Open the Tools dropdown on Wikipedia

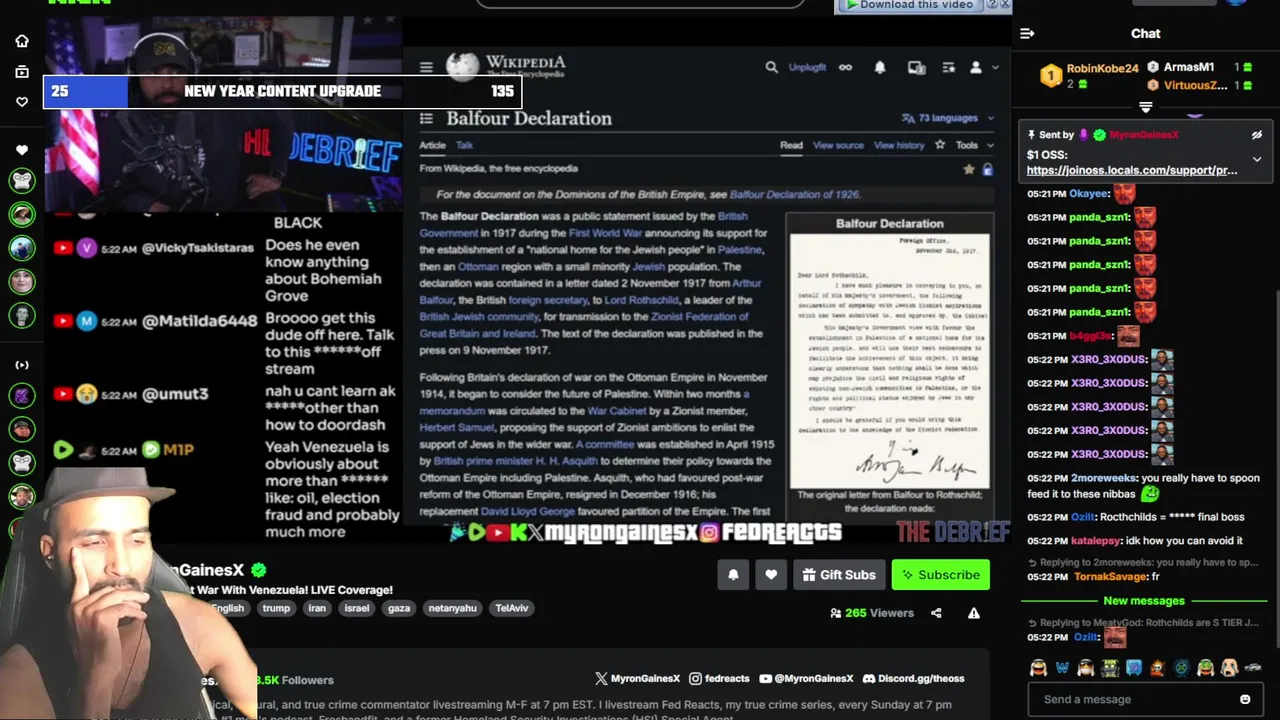click(x=974, y=145)
